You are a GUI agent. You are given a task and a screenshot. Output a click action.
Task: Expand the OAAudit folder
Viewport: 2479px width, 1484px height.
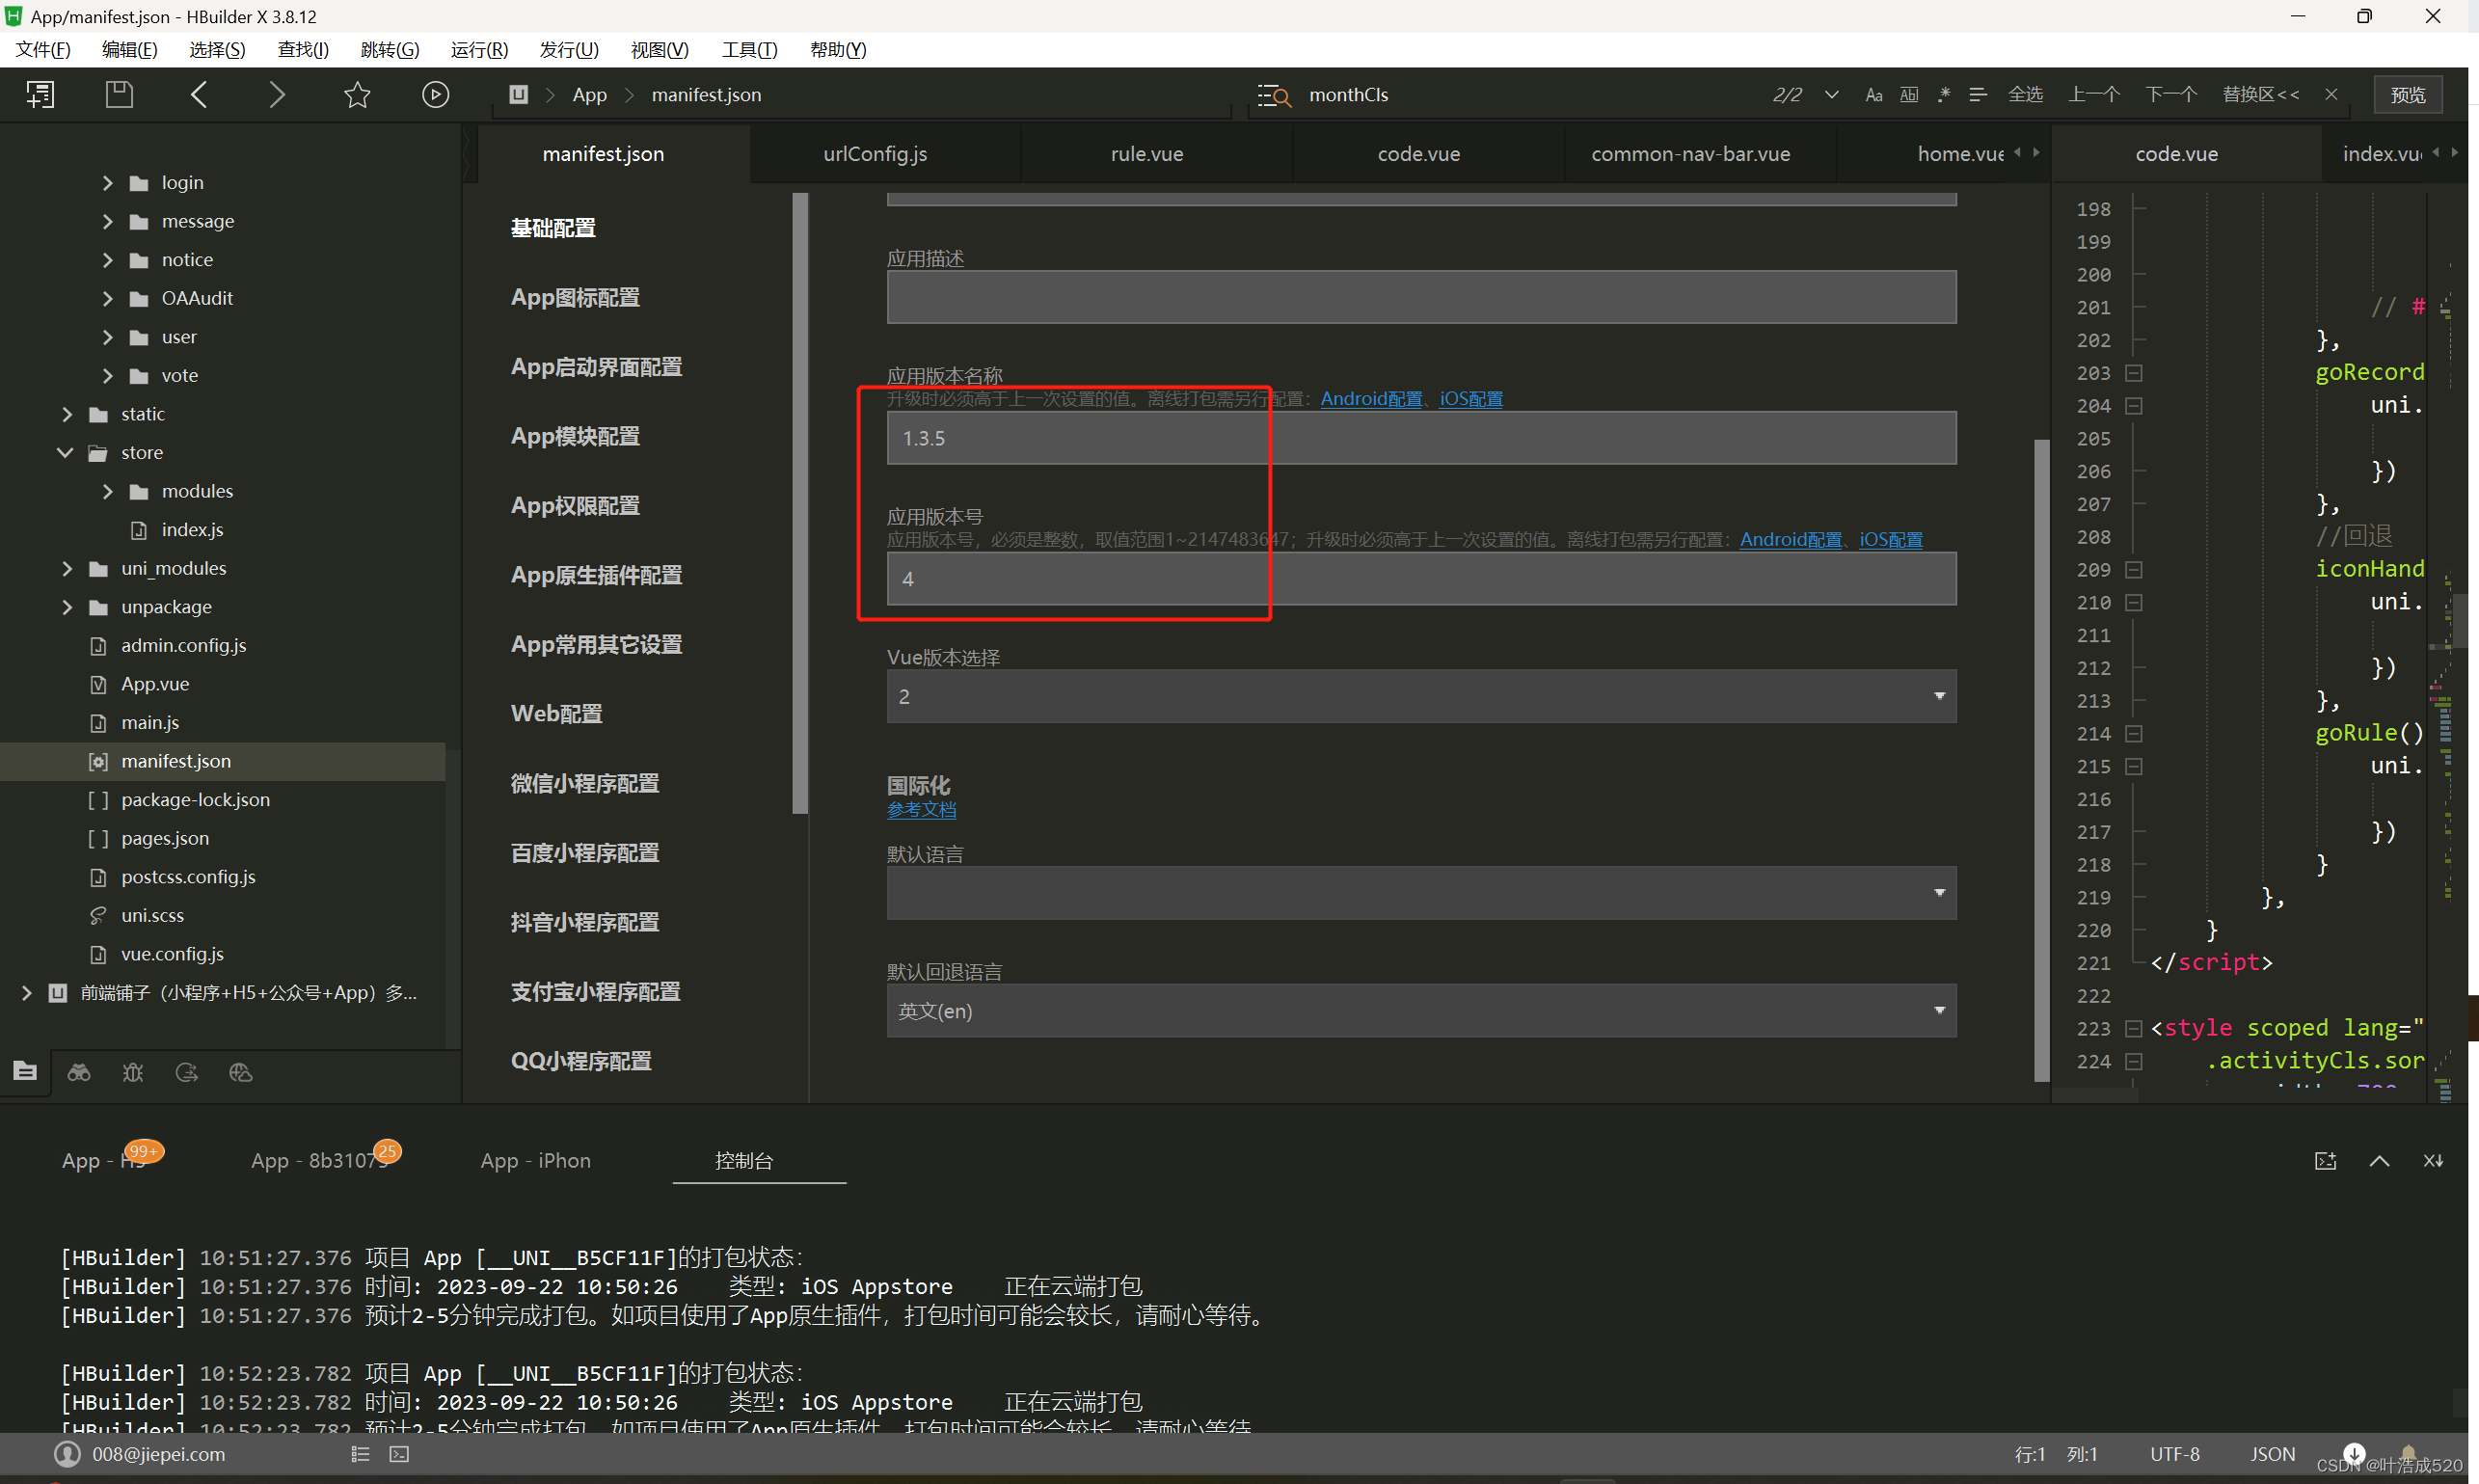pyautogui.click(x=108, y=298)
